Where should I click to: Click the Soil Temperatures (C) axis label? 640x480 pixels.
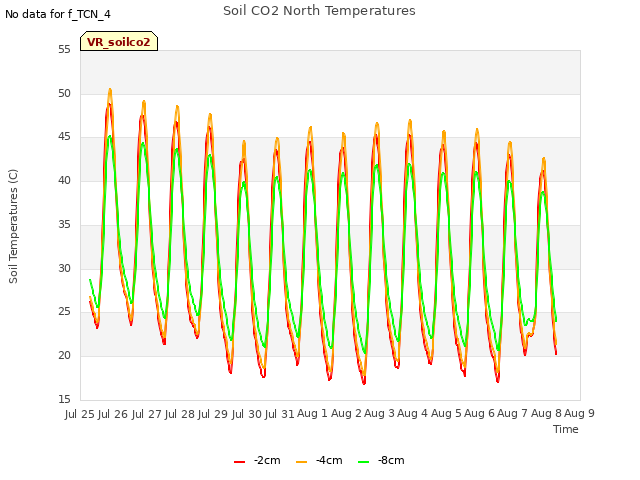pyautogui.click(x=13, y=226)
